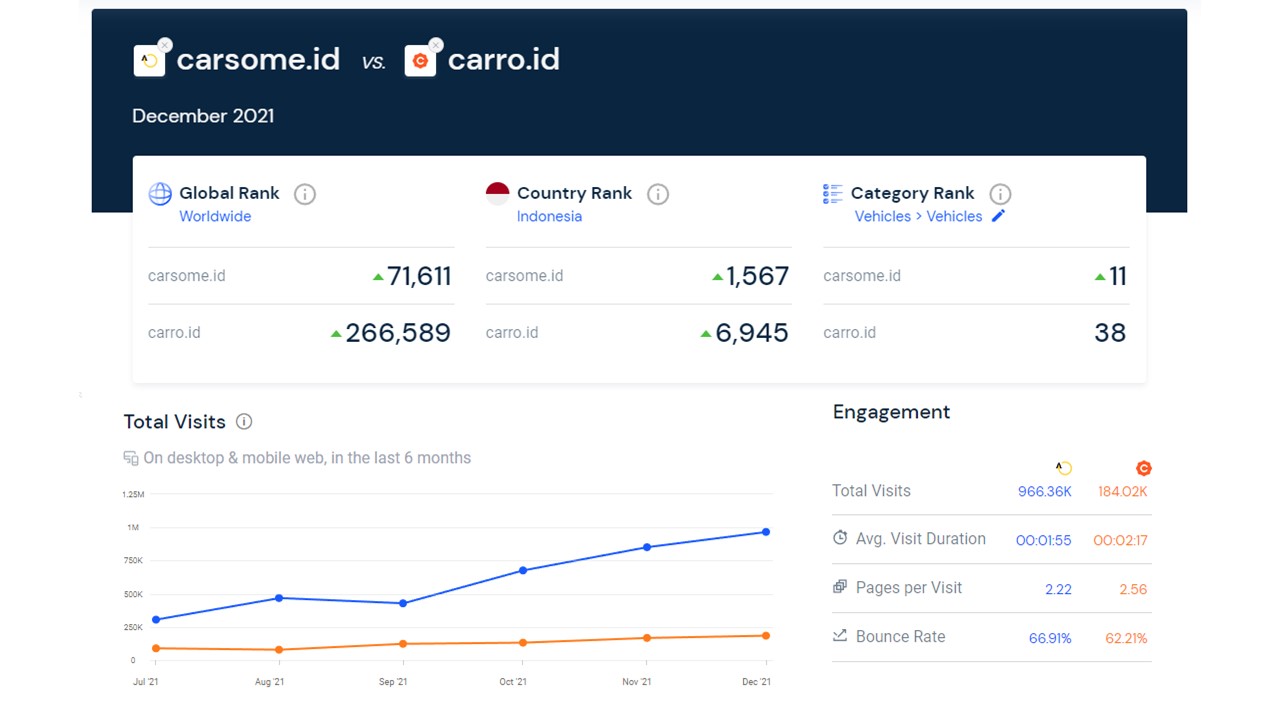
Task: Click the orange carro data point for Jul '21
Action: [x=156, y=648]
